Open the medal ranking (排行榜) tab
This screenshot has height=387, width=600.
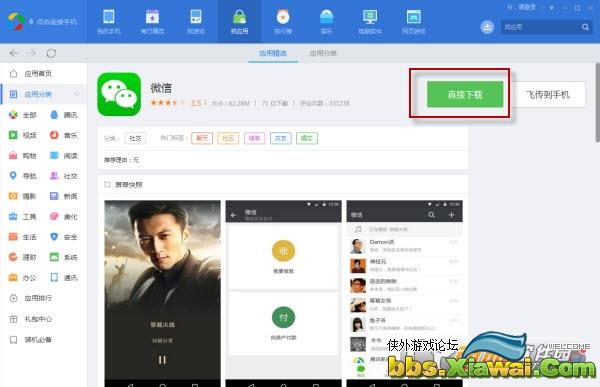pyautogui.click(x=283, y=22)
